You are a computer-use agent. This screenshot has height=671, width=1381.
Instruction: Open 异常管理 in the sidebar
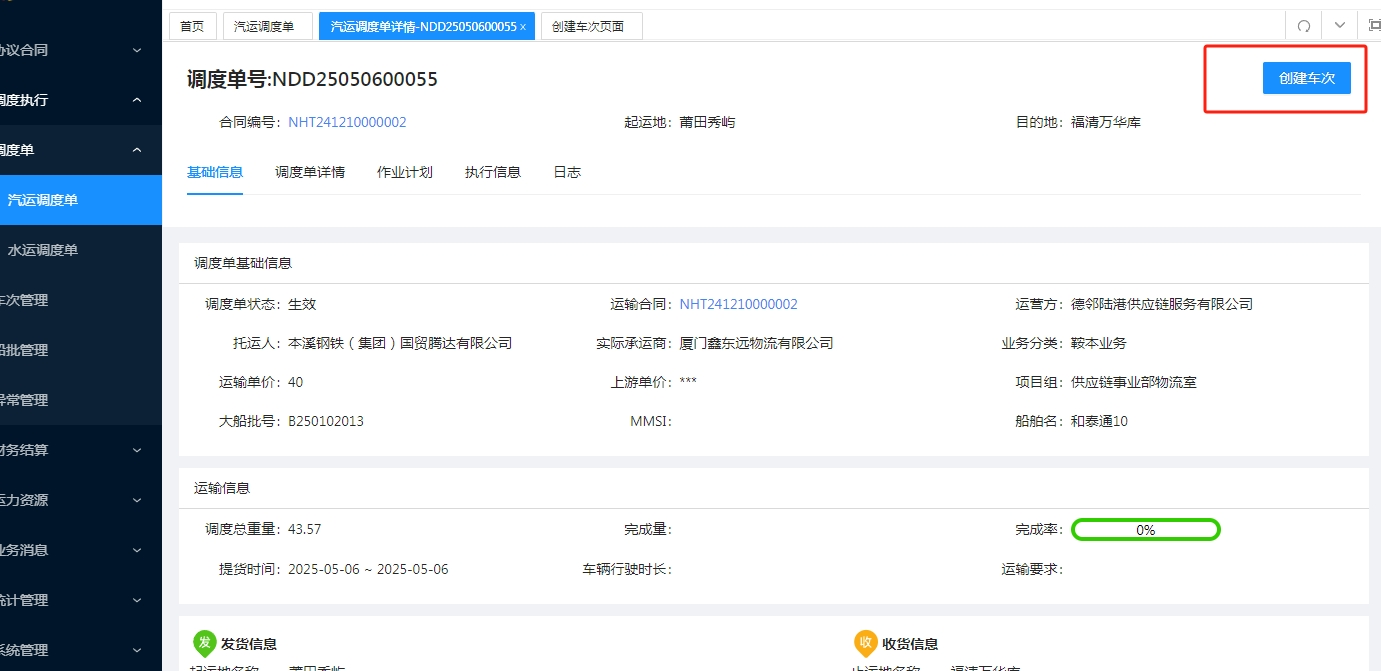(x=81, y=400)
